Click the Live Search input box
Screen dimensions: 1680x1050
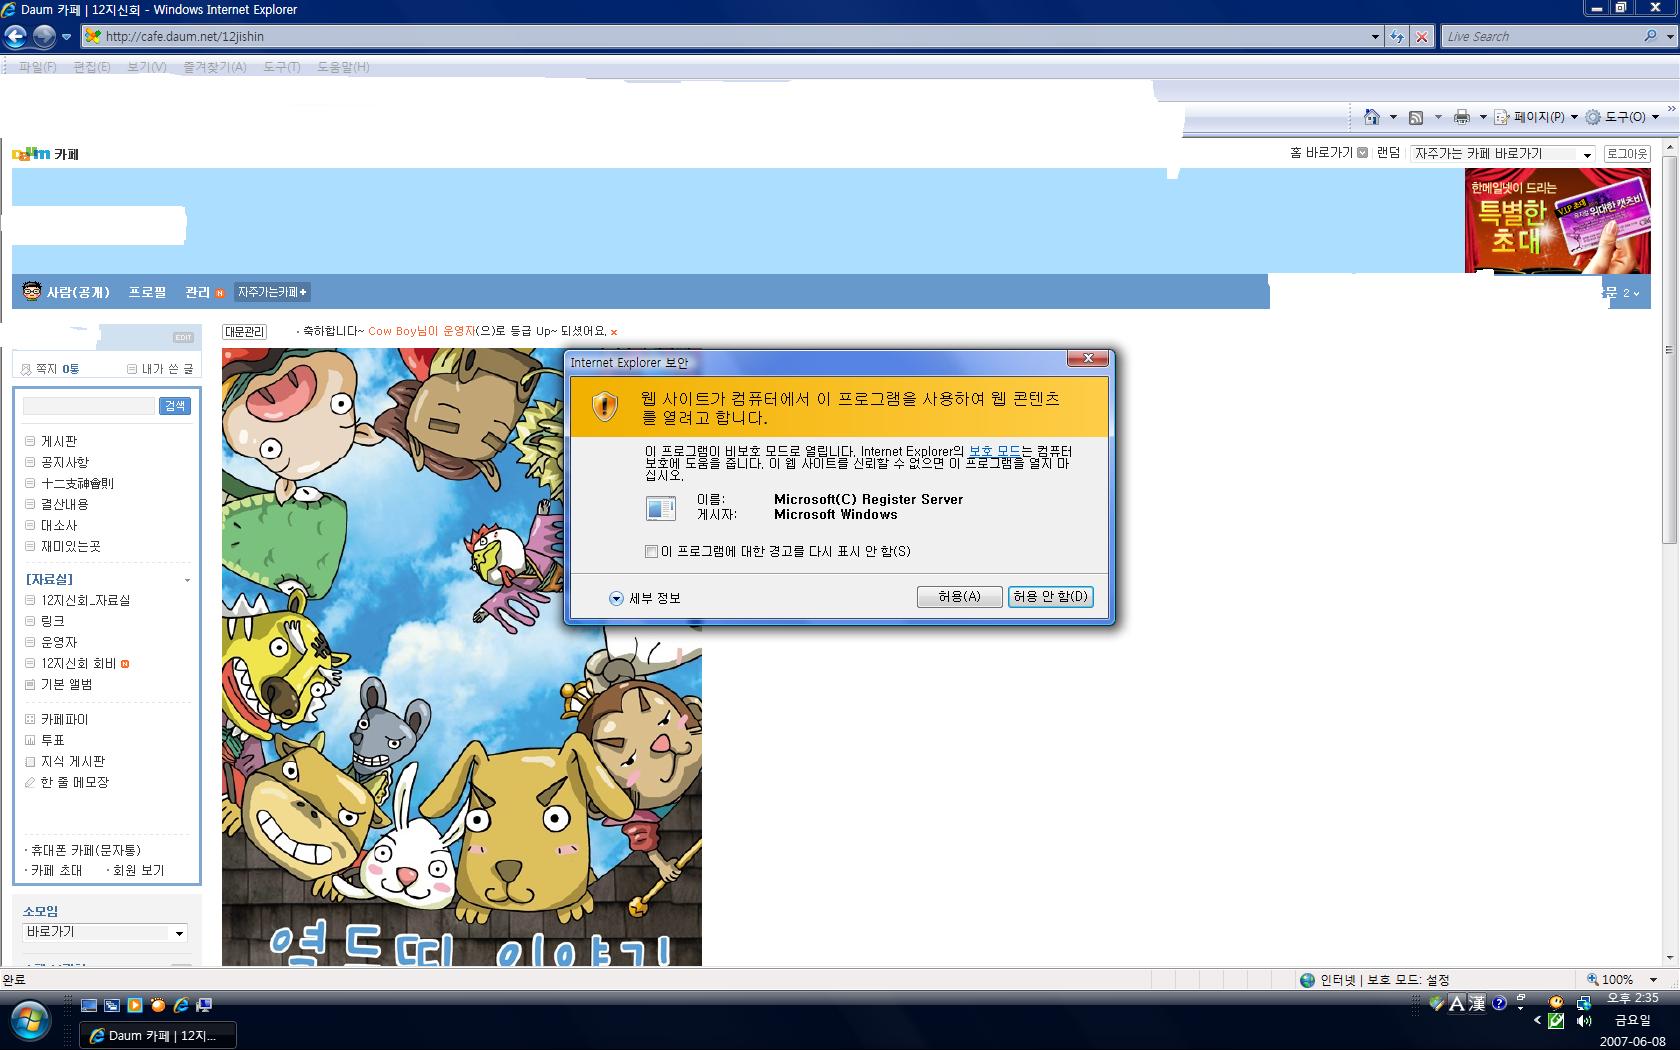coord(1542,36)
